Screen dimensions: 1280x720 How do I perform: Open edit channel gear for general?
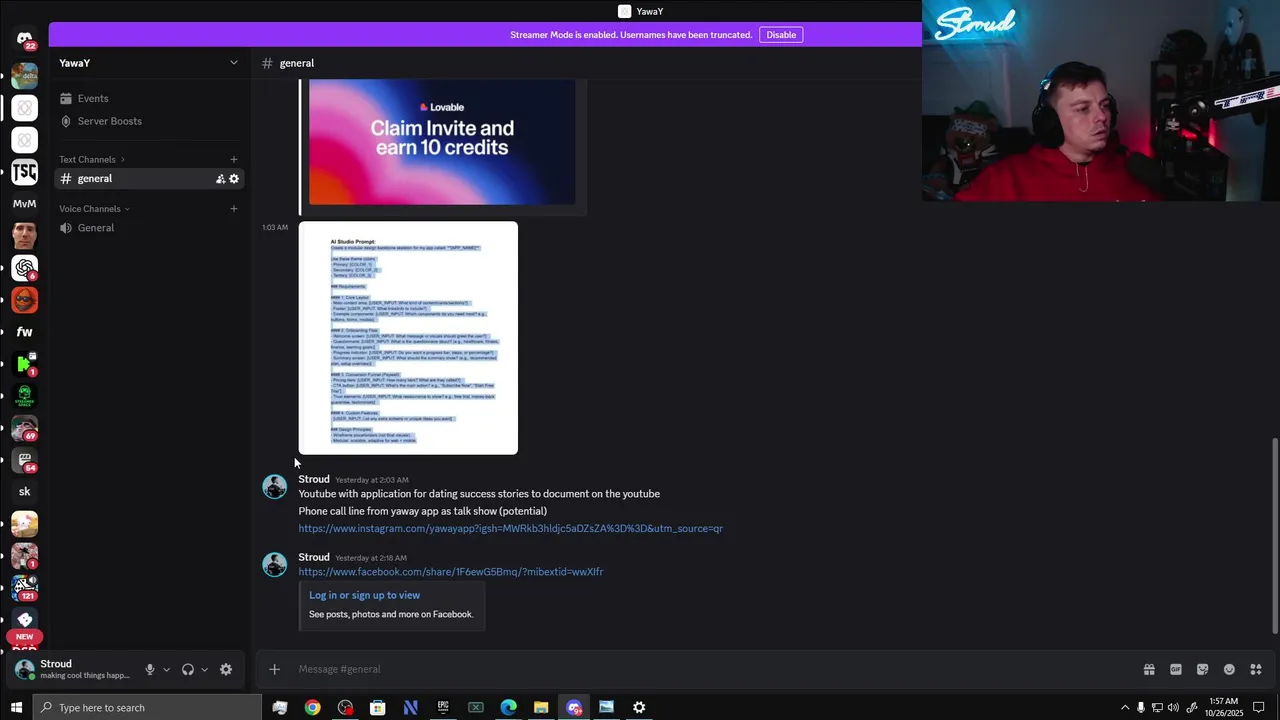click(234, 179)
